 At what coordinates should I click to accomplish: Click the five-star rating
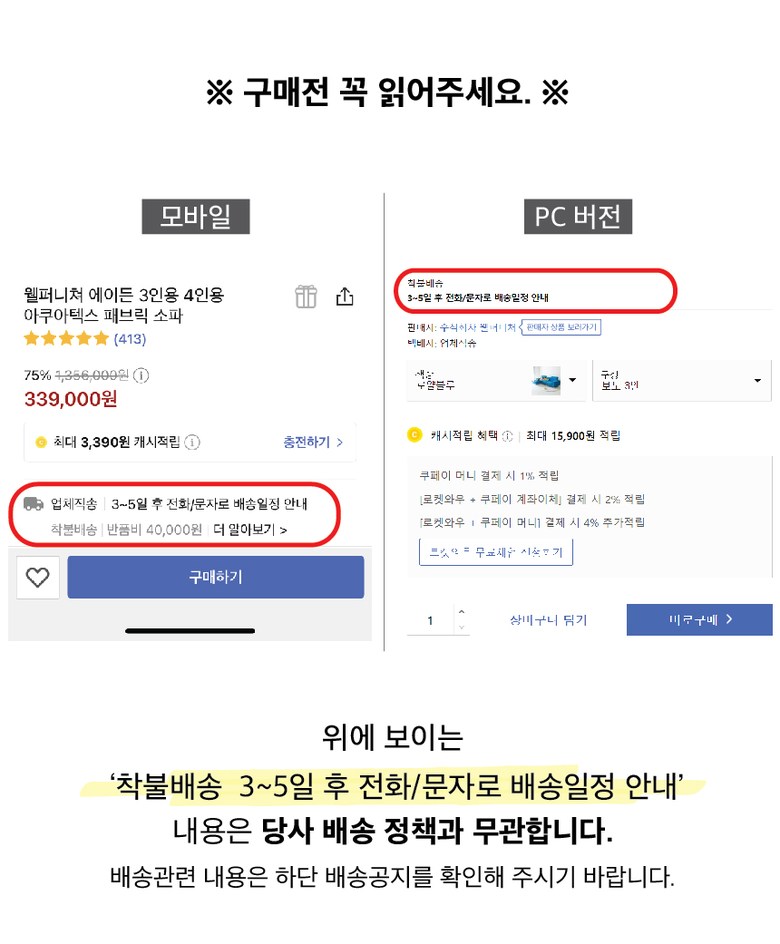(66, 338)
